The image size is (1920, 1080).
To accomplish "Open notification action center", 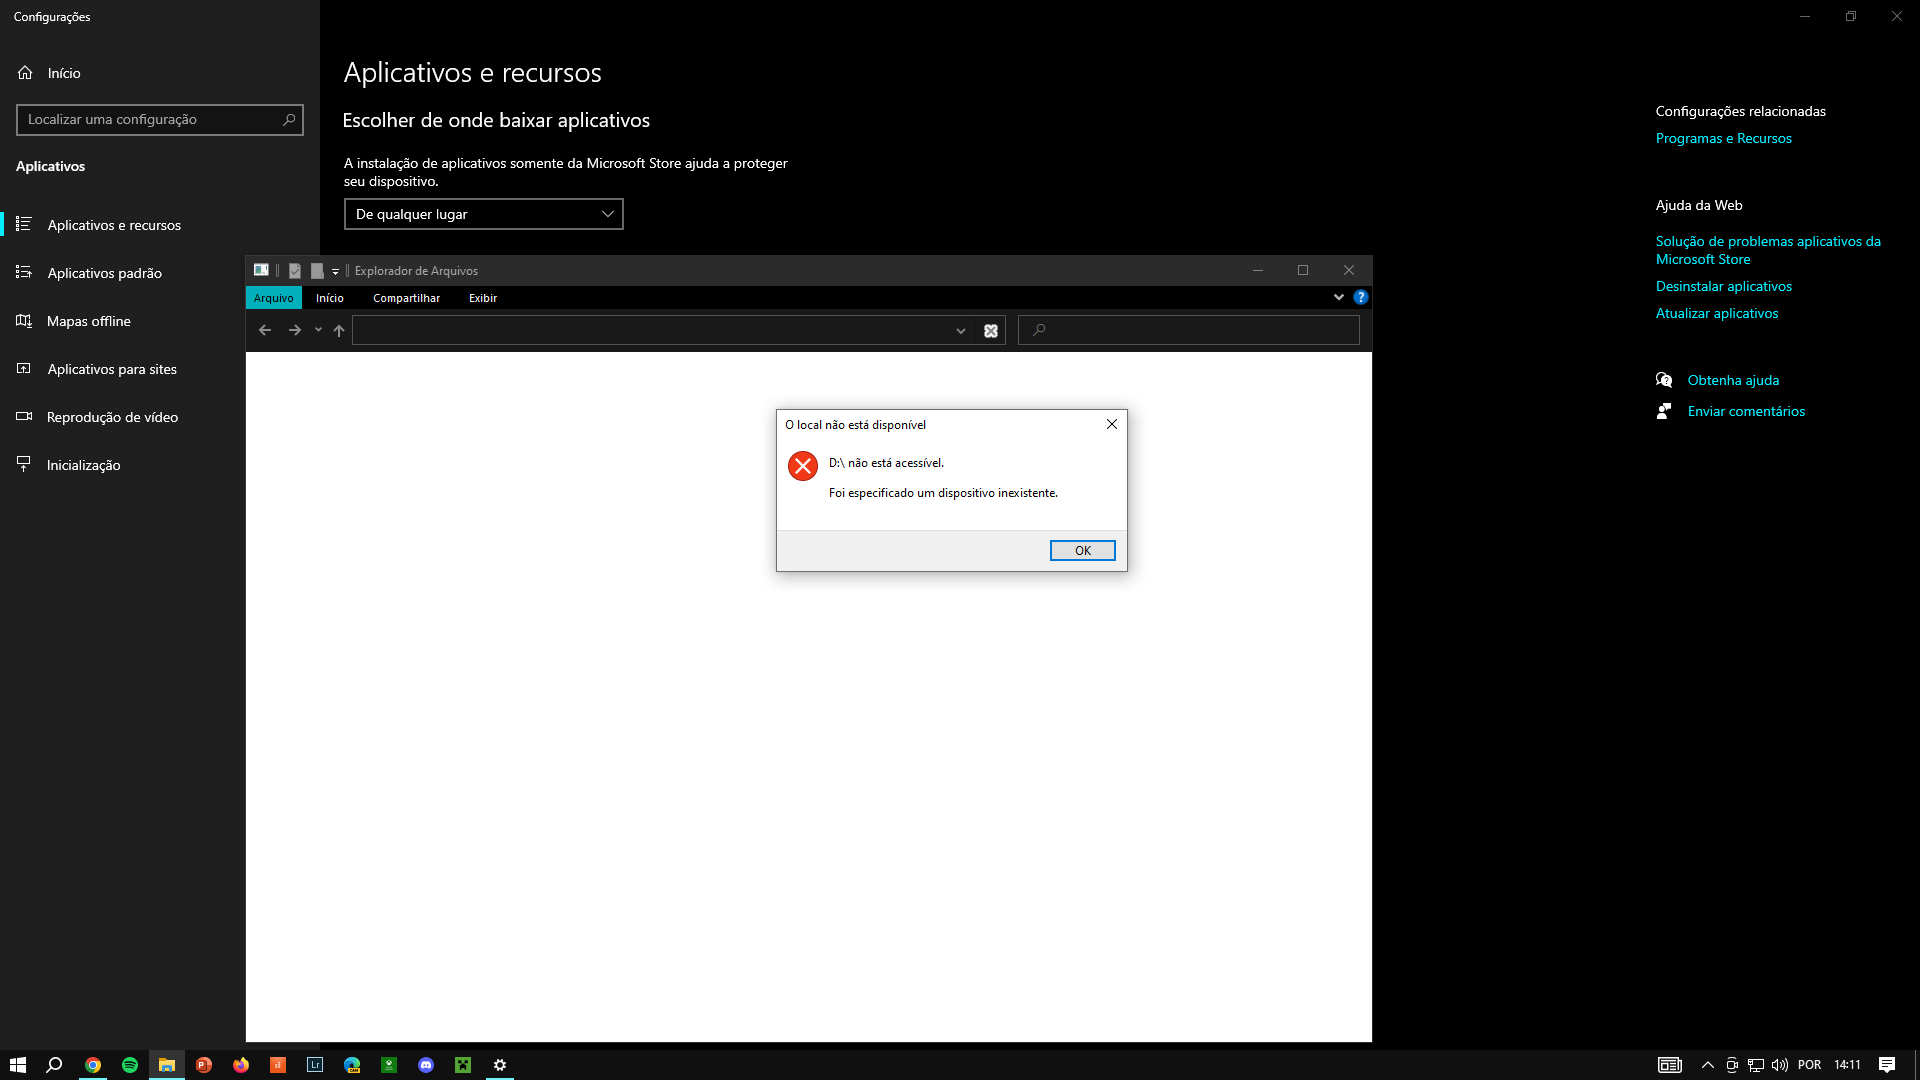I will pyautogui.click(x=1887, y=1065).
